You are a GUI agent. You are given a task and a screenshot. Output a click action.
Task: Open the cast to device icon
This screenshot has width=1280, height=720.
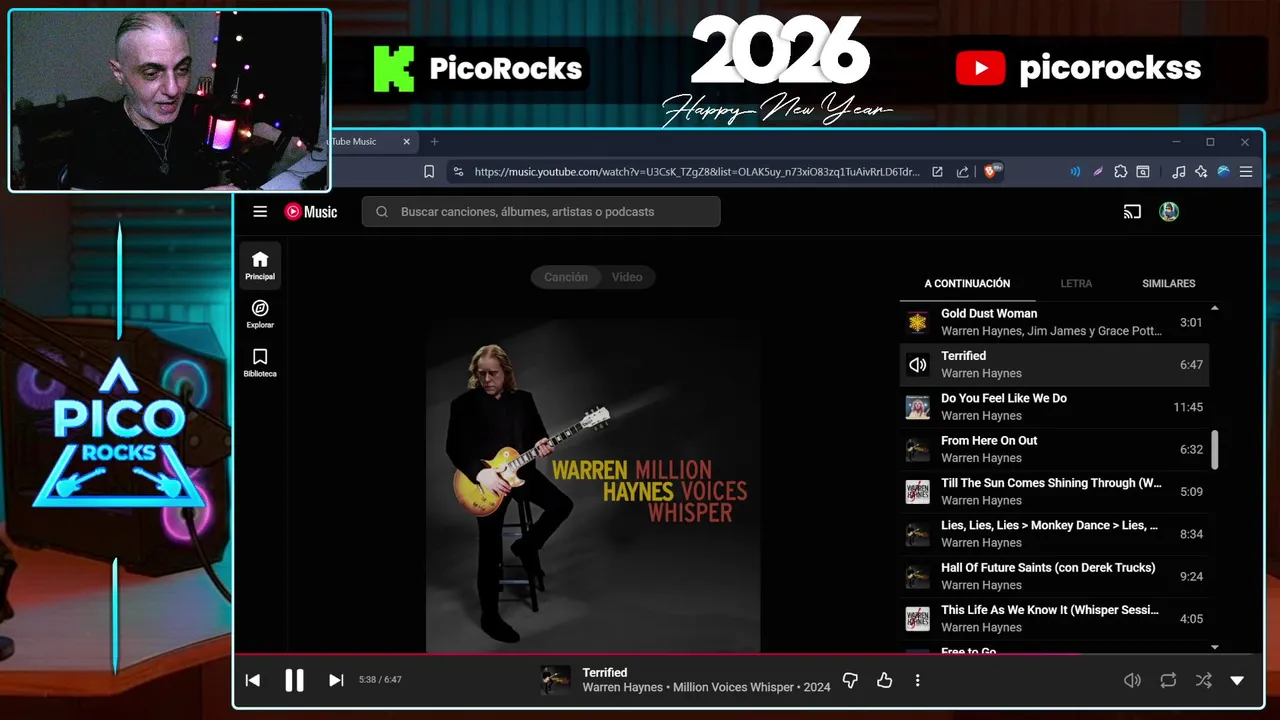coord(1132,211)
